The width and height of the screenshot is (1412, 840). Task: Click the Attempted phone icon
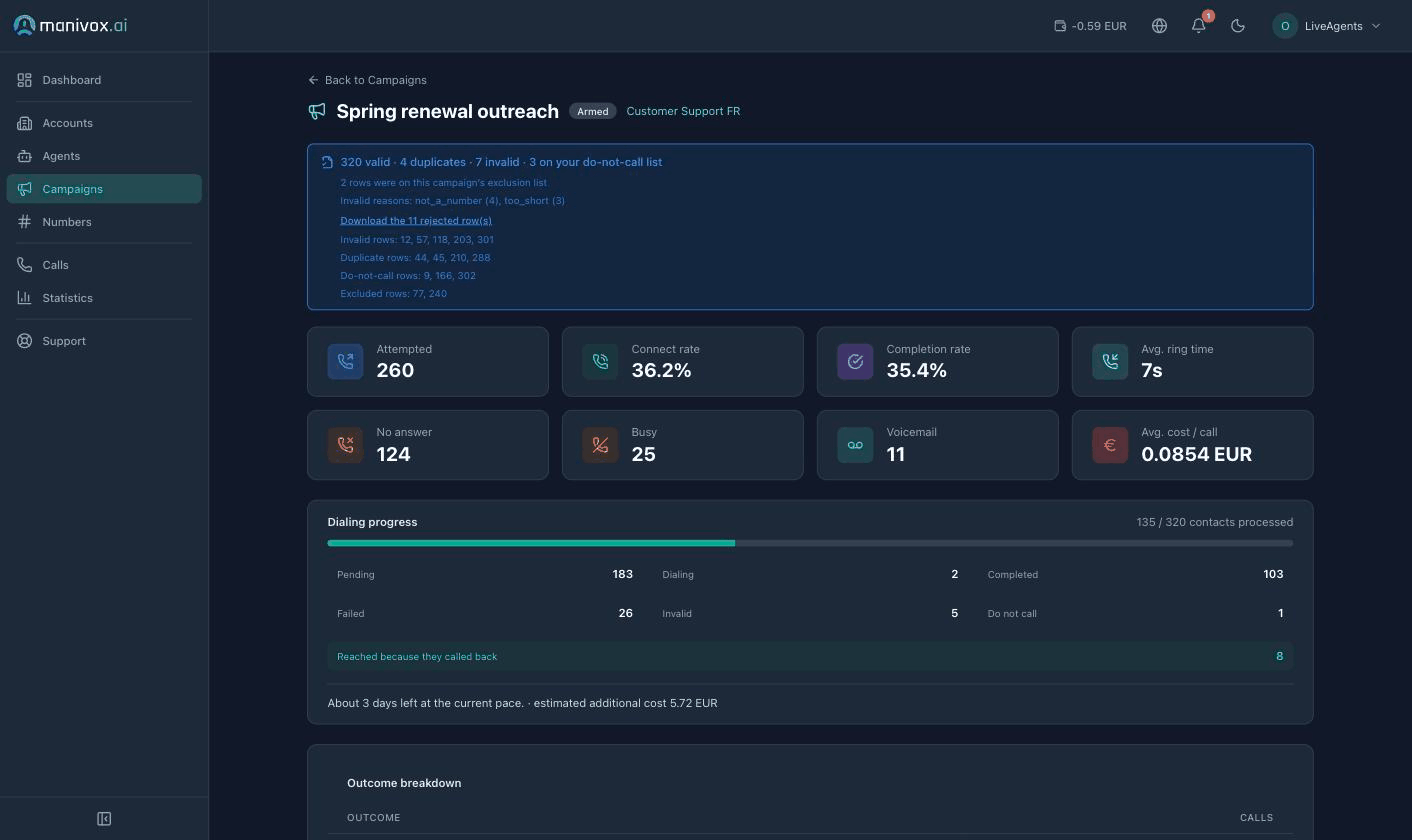[x=345, y=361]
